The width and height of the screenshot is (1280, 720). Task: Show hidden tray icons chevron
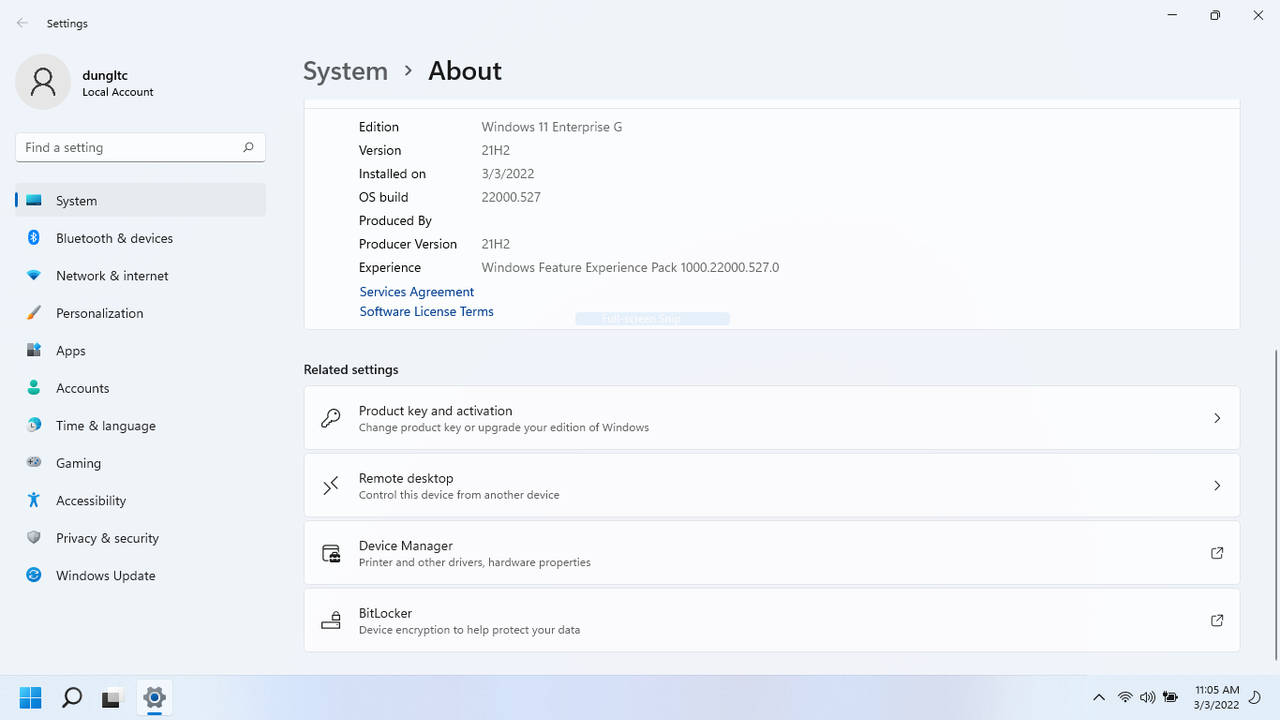(x=1099, y=697)
